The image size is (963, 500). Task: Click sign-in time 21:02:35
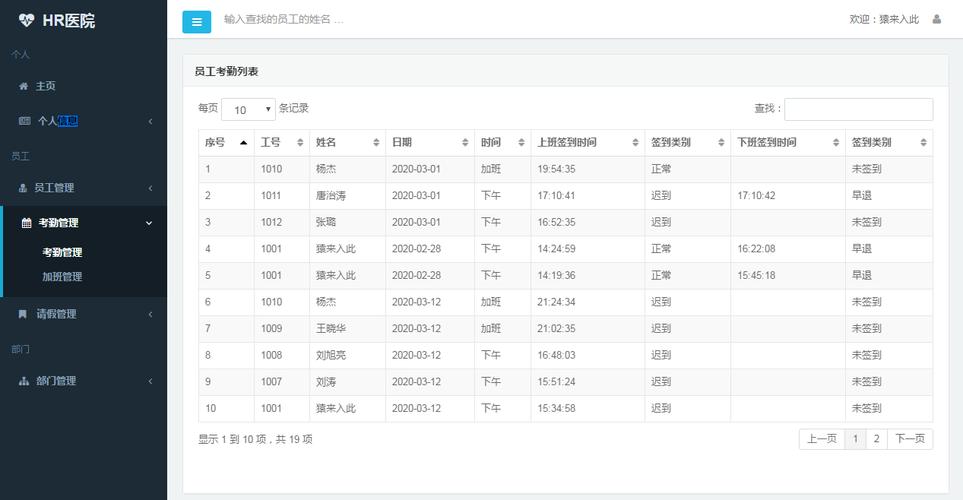pos(556,329)
